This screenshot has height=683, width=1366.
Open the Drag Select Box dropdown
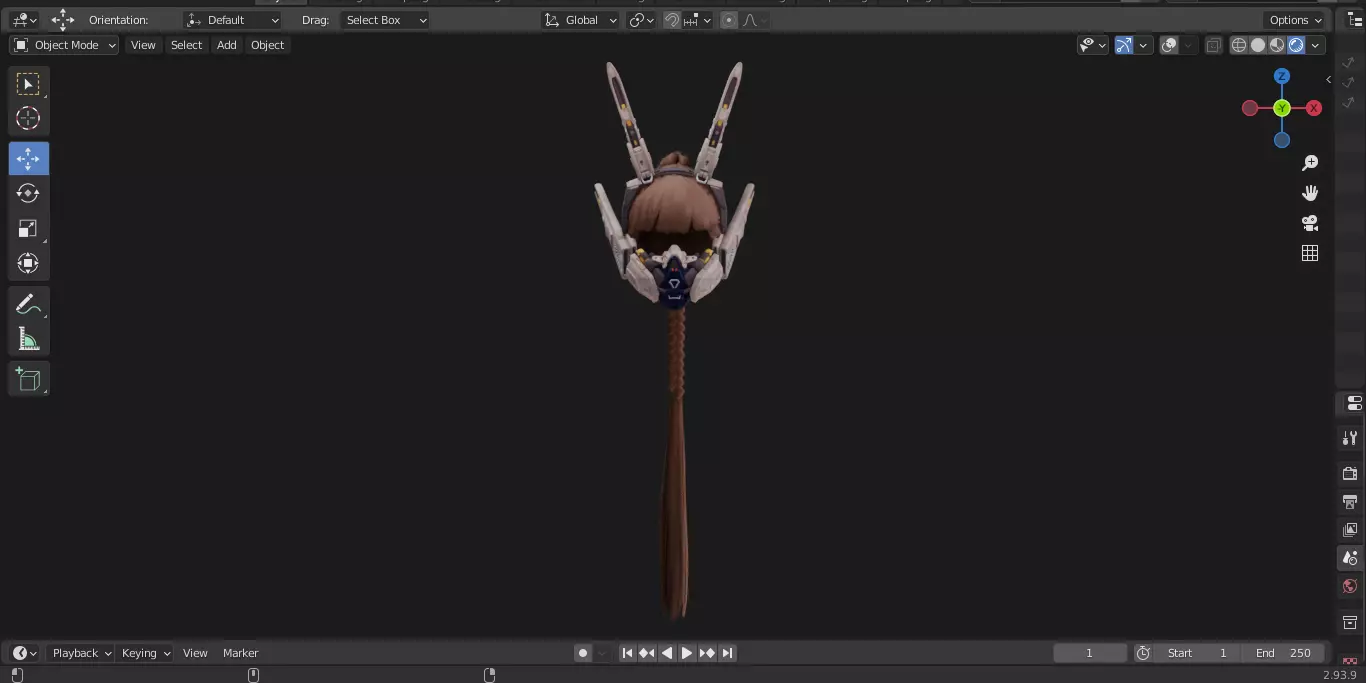click(385, 20)
